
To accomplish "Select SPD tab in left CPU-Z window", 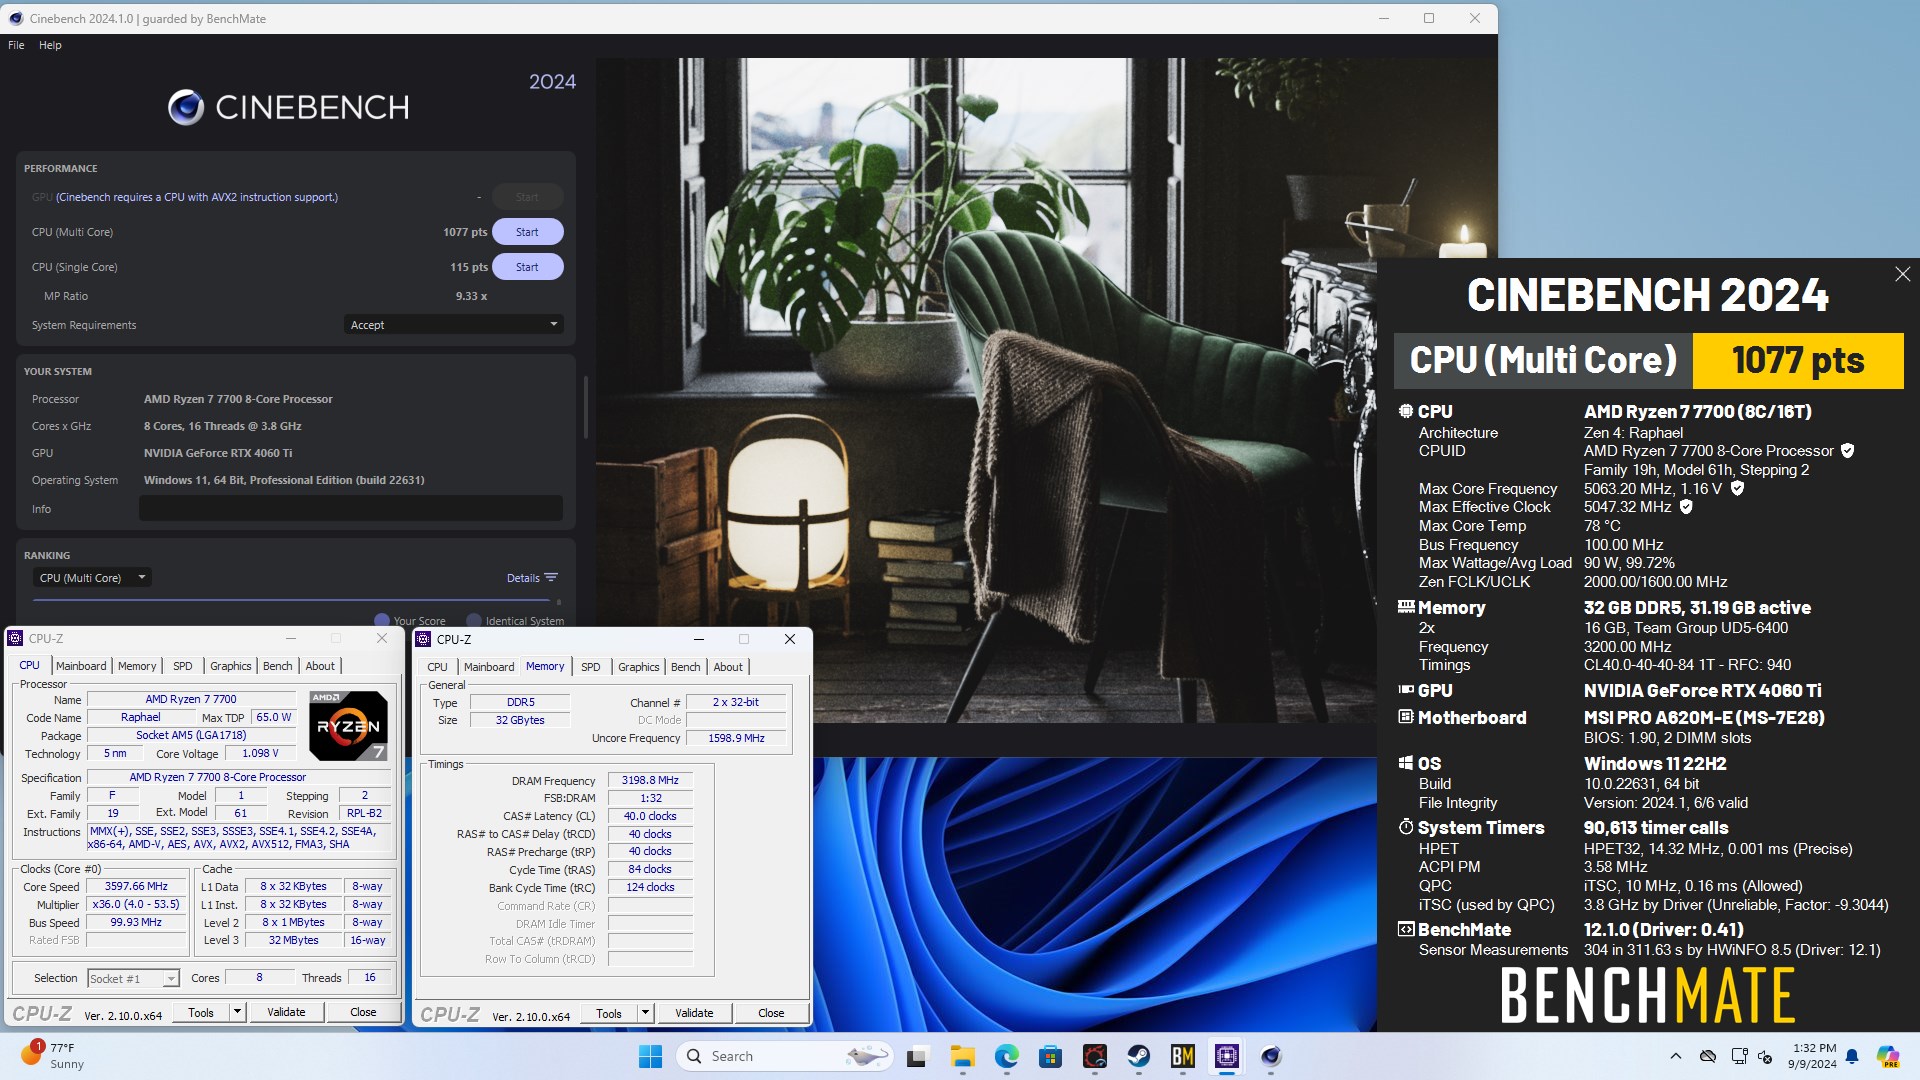I will [182, 666].
